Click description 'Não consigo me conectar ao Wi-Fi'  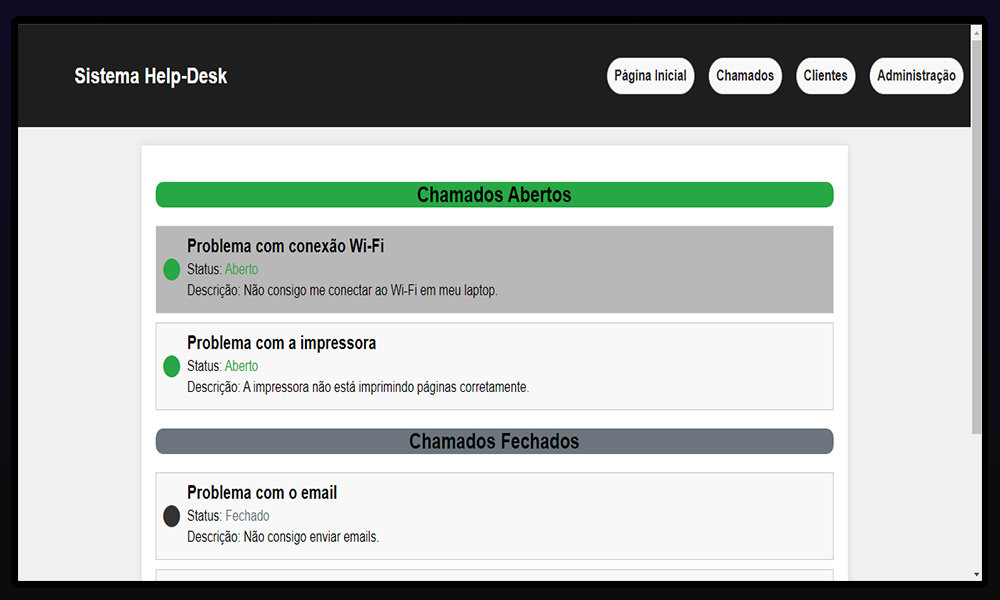click(342, 290)
